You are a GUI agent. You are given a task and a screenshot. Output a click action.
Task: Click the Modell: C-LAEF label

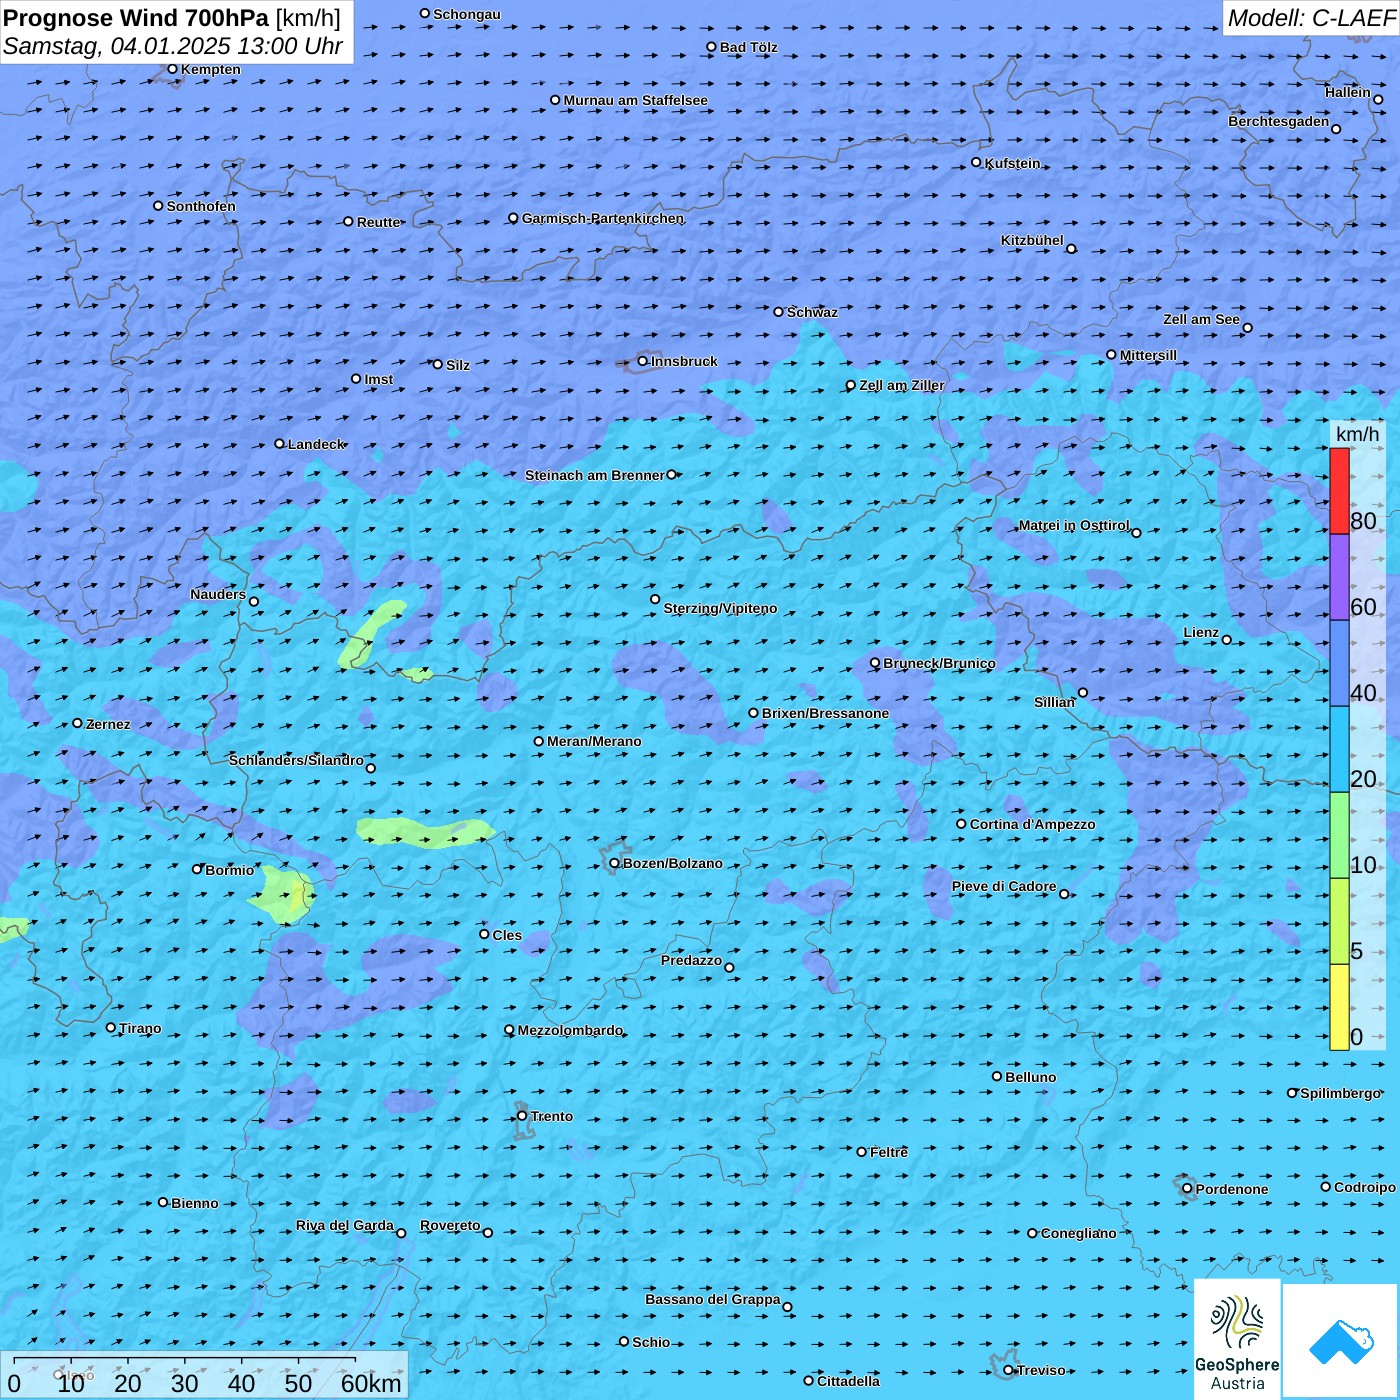point(1311,18)
